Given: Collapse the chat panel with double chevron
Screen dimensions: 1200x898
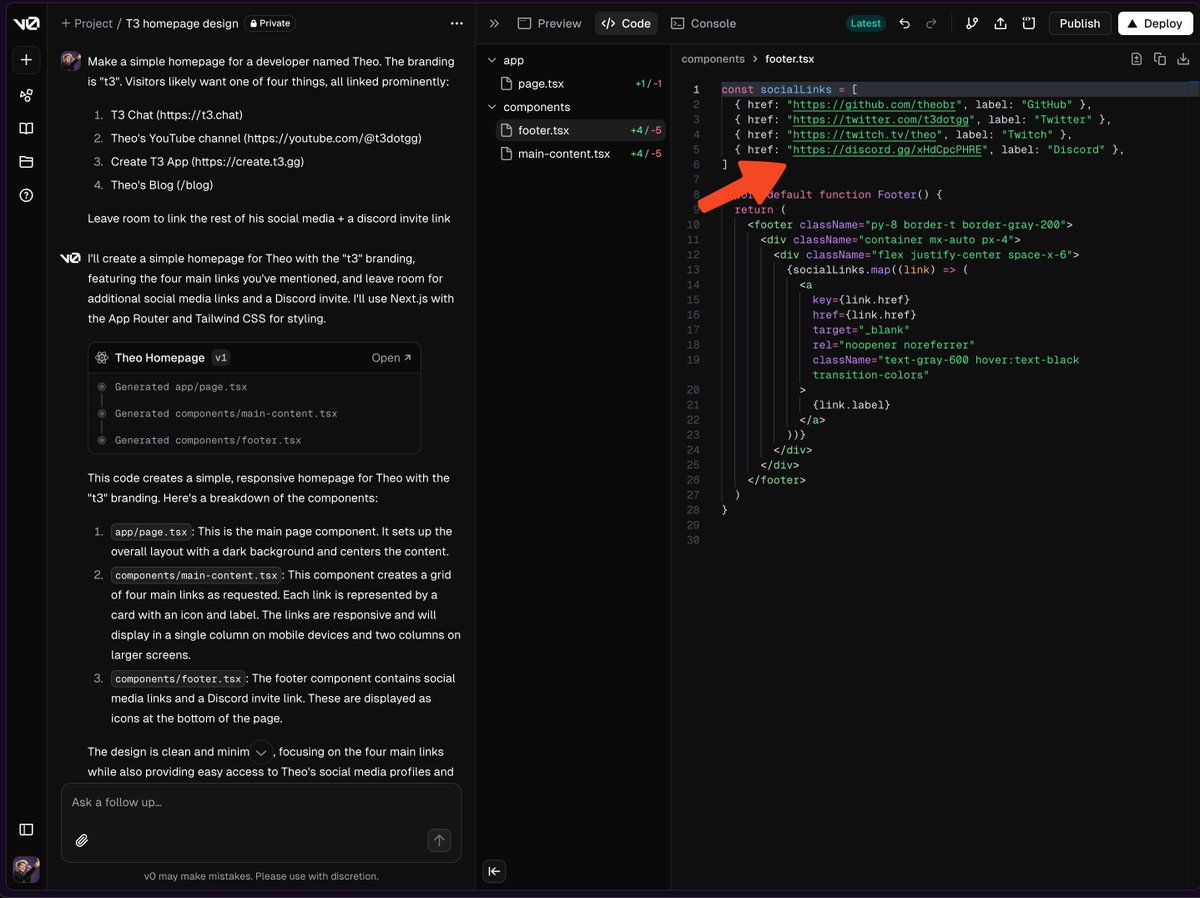Looking at the screenshot, I should click(x=494, y=23).
